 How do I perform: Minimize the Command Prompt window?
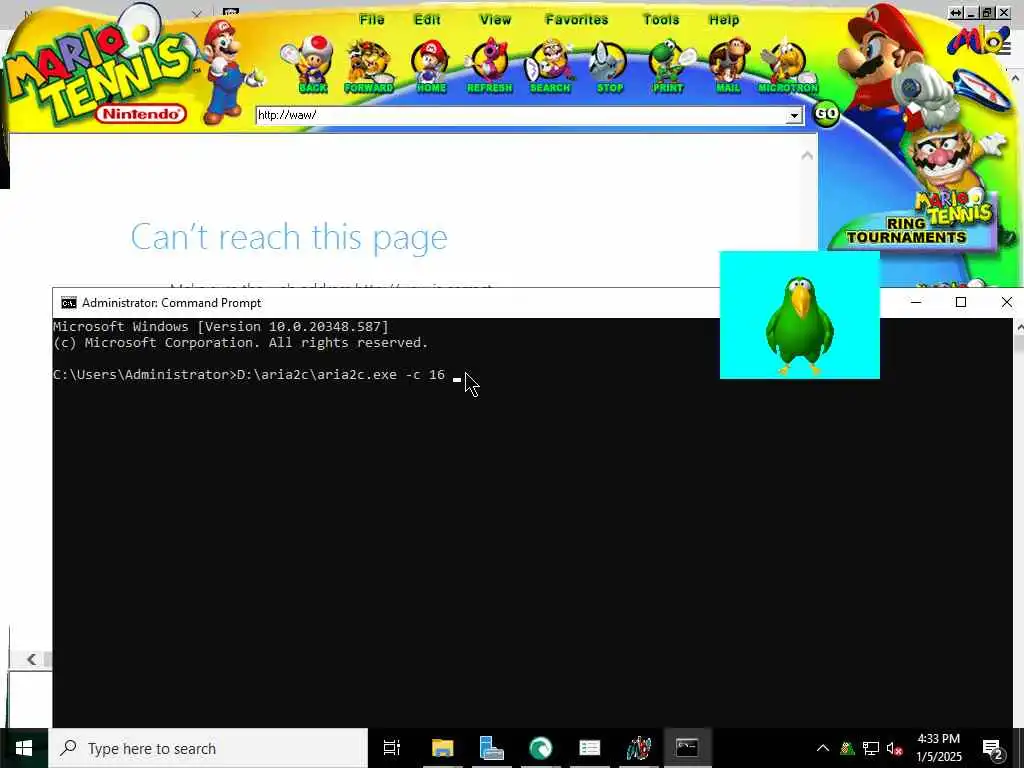click(x=916, y=302)
